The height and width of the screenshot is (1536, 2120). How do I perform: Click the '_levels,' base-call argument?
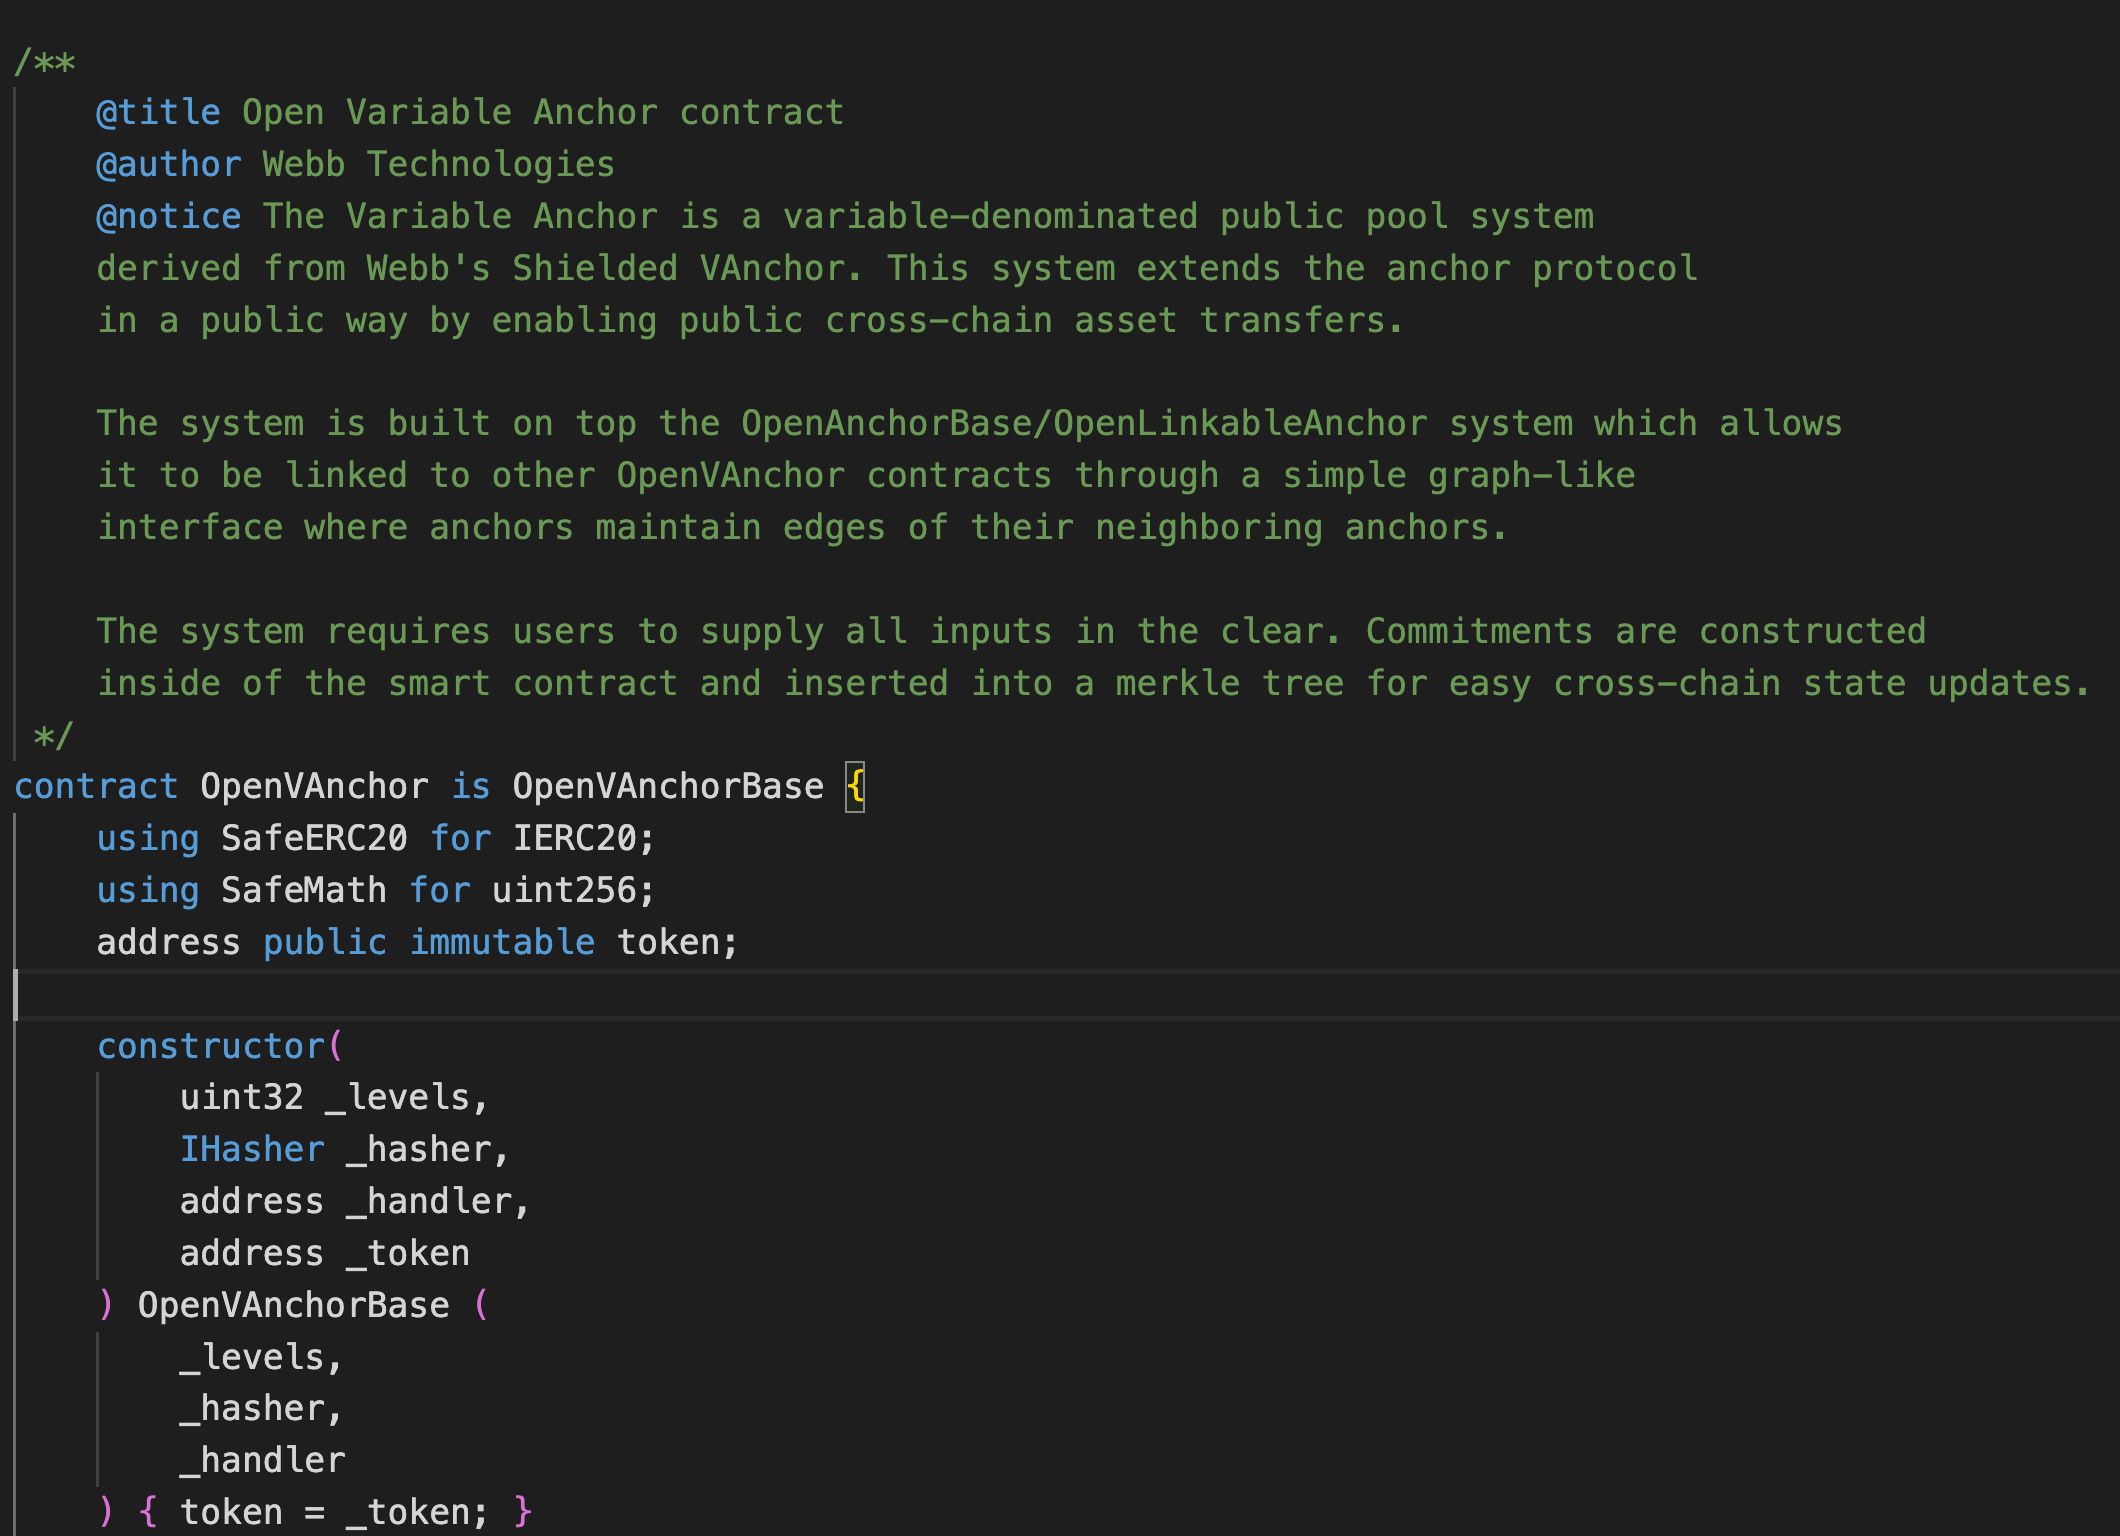tap(262, 1358)
